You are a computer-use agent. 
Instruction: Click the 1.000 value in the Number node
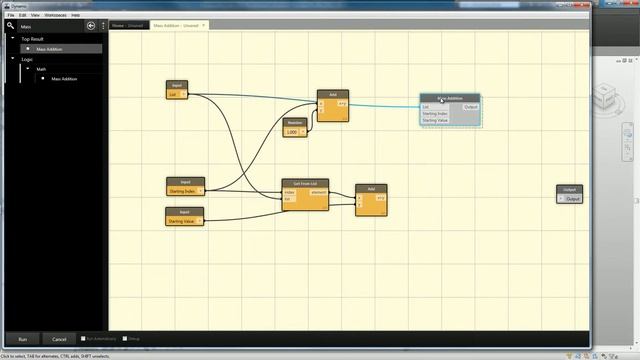click(291, 132)
